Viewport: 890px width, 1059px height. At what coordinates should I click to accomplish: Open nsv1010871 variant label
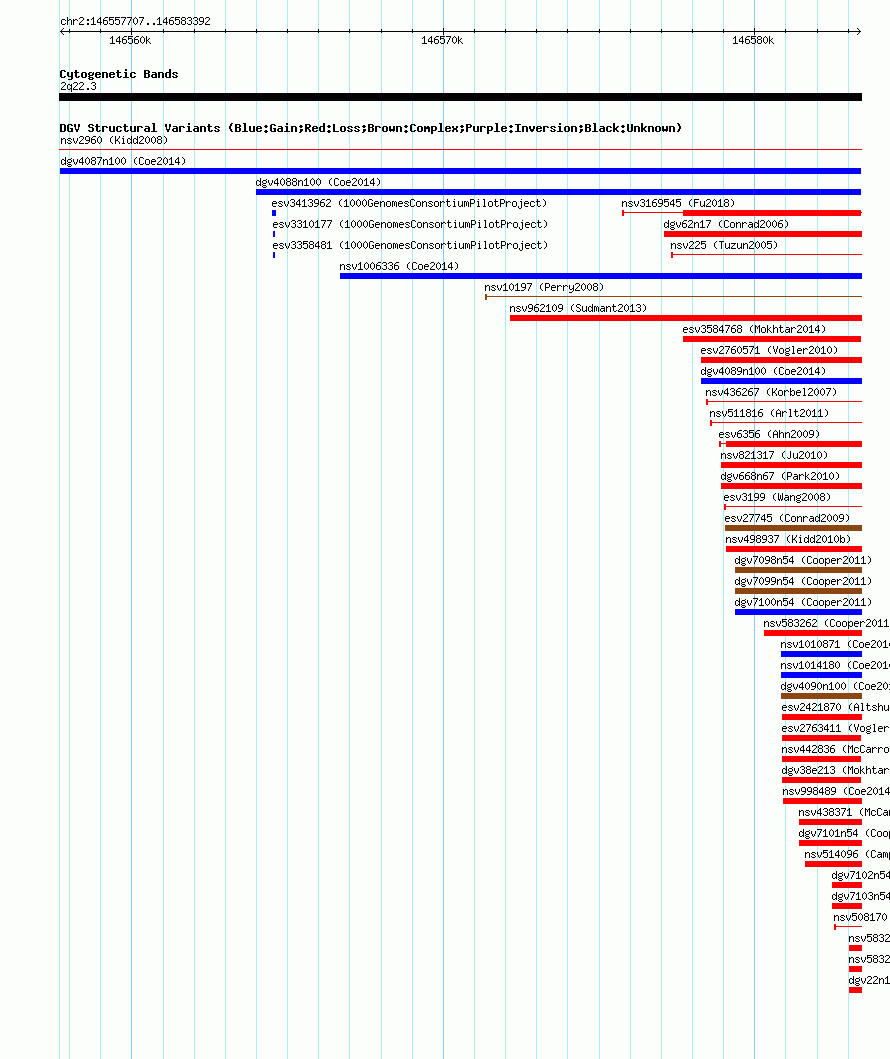tap(835, 644)
